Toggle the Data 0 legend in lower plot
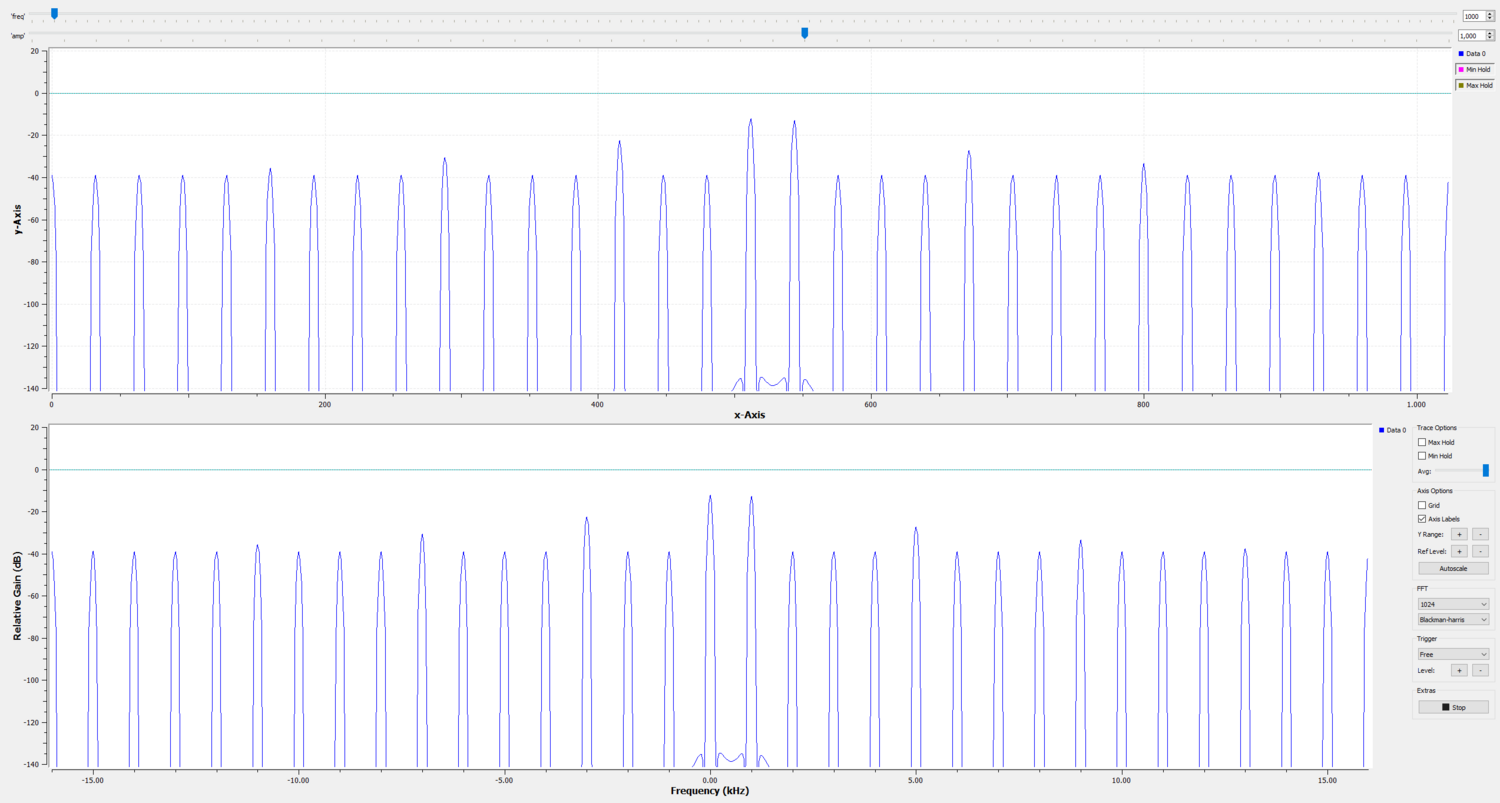This screenshot has width=1500, height=803. coord(1392,430)
